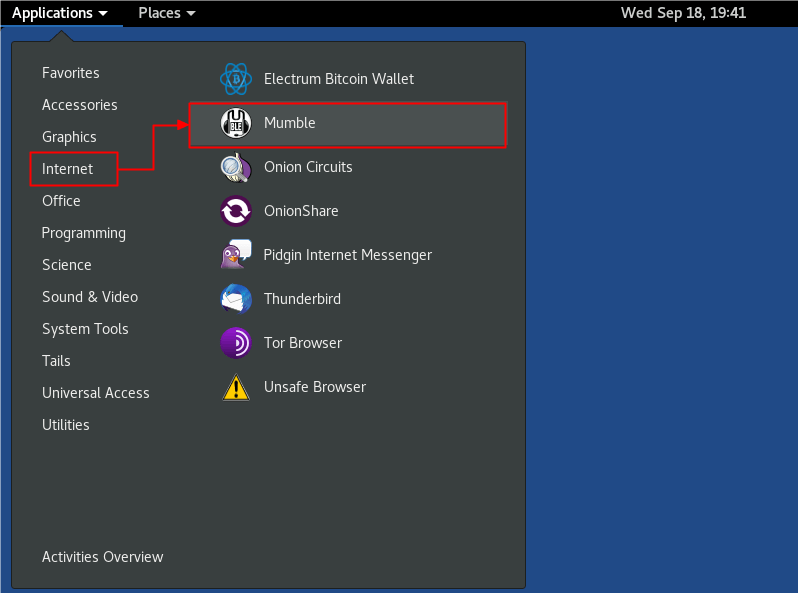Click the Tor Browser onion icon
This screenshot has height=593, width=798.
point(236,343)
